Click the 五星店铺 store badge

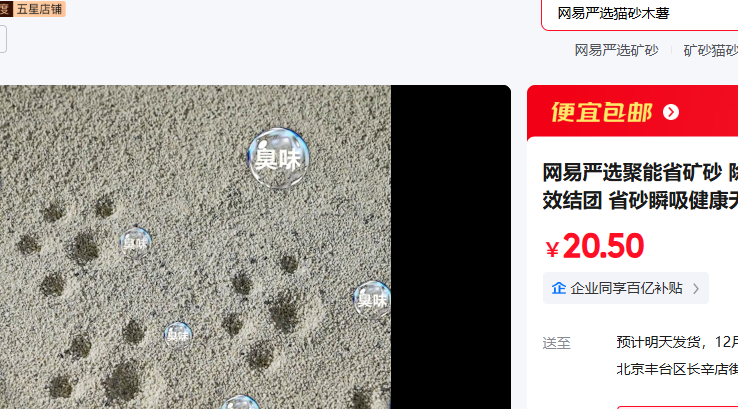point(40,9)
